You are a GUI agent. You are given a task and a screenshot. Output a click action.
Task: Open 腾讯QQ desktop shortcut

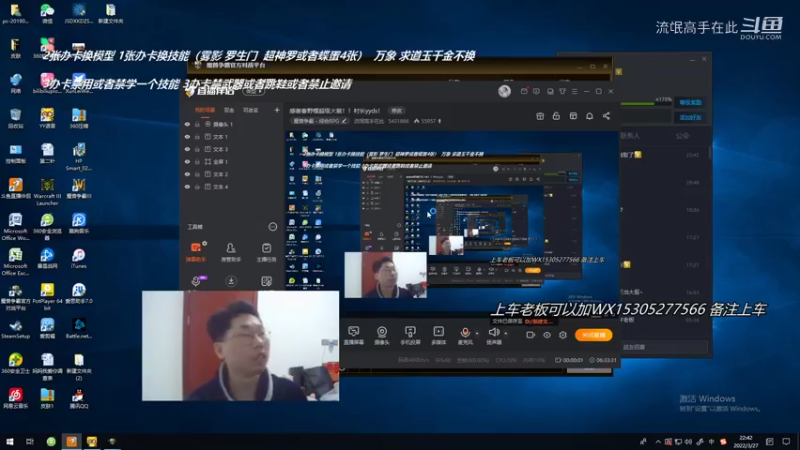tap(79, 398)
